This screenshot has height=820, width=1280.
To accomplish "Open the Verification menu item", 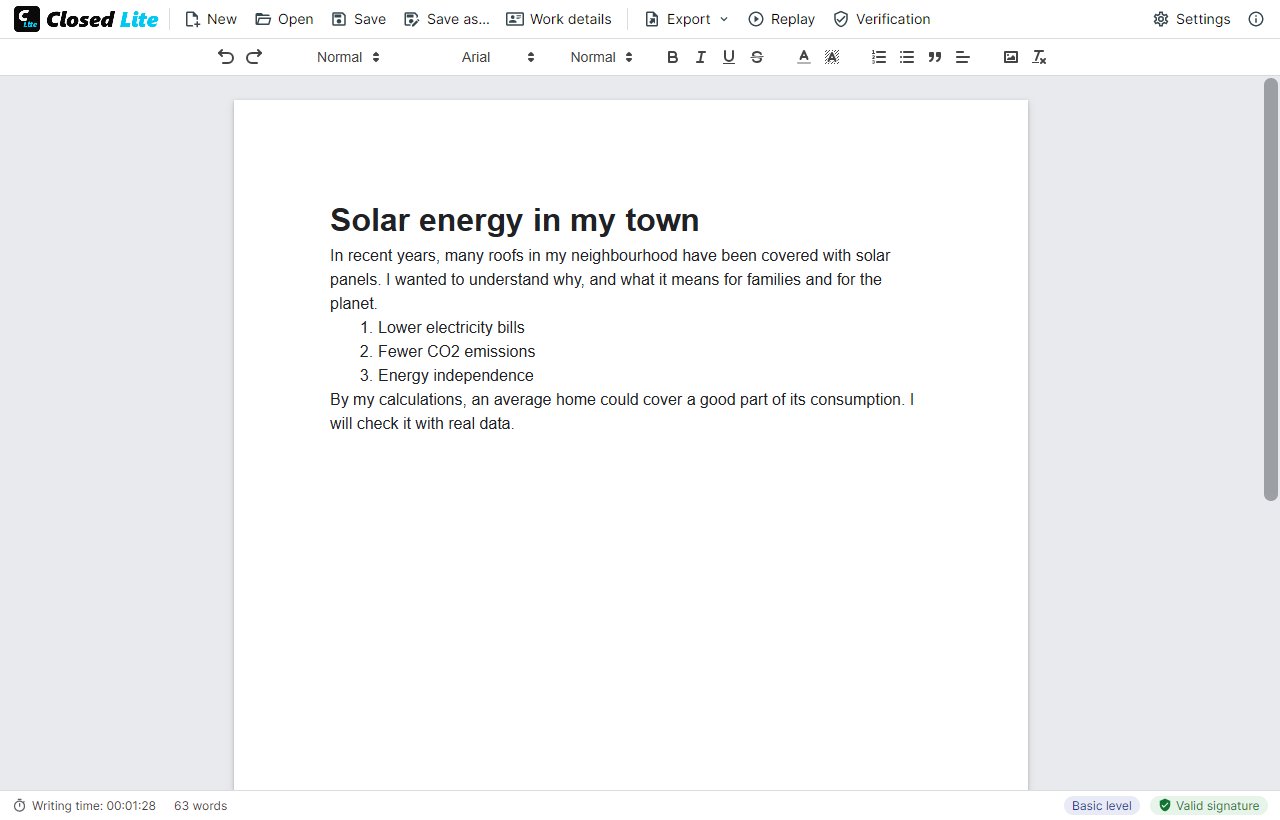I will click(882, 19).
